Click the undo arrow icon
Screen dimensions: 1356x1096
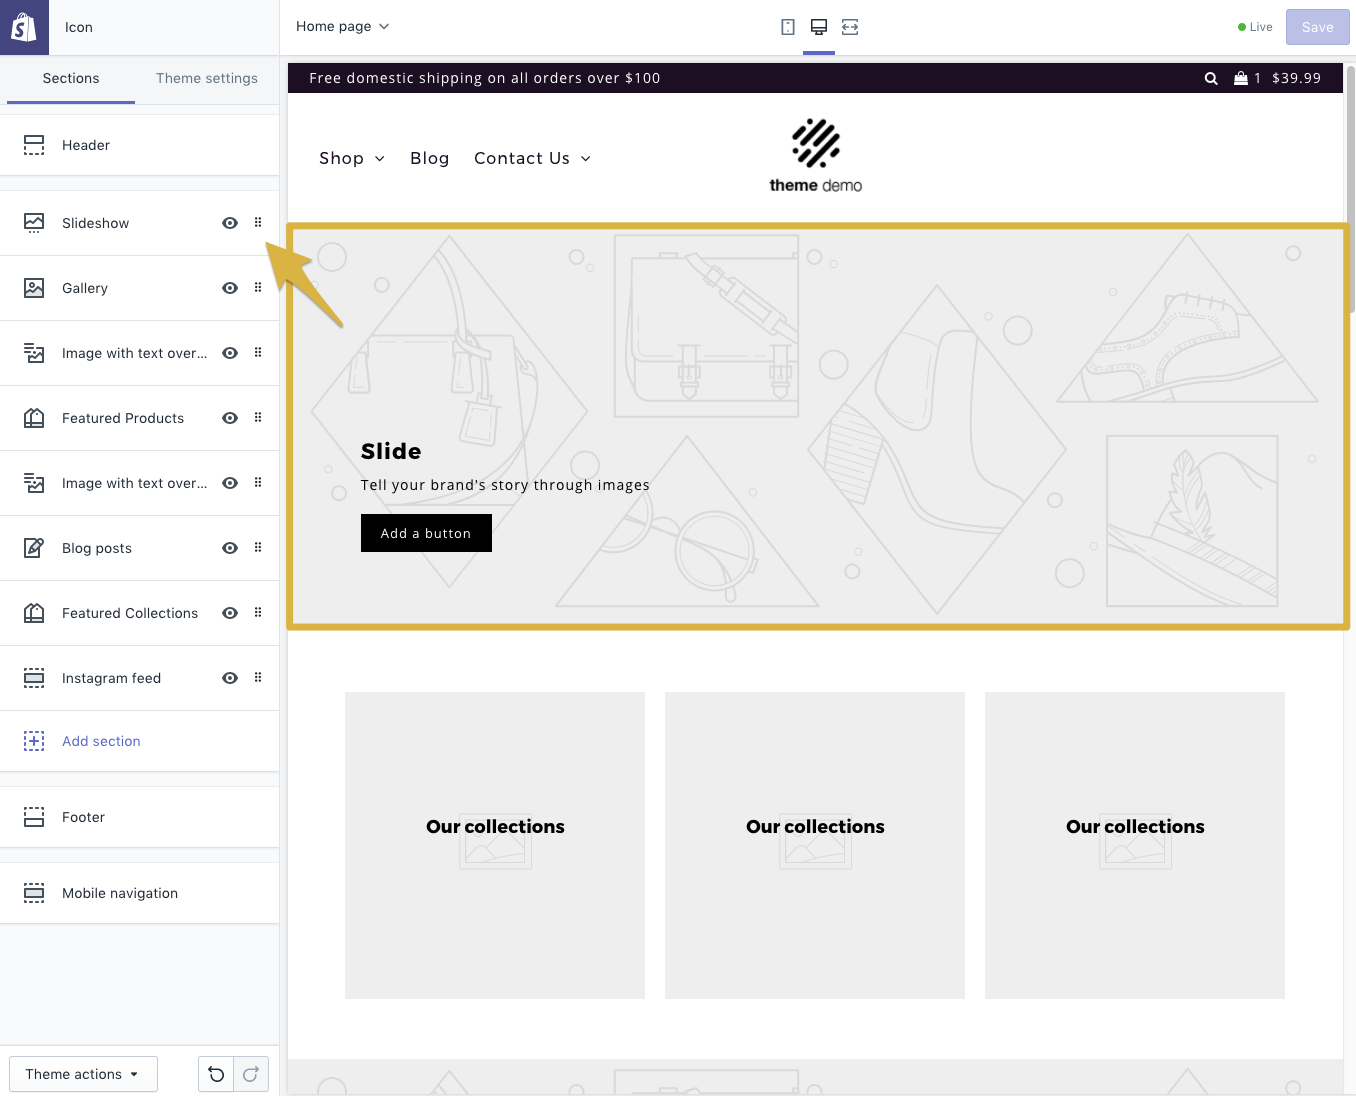tap(216, 1074)
